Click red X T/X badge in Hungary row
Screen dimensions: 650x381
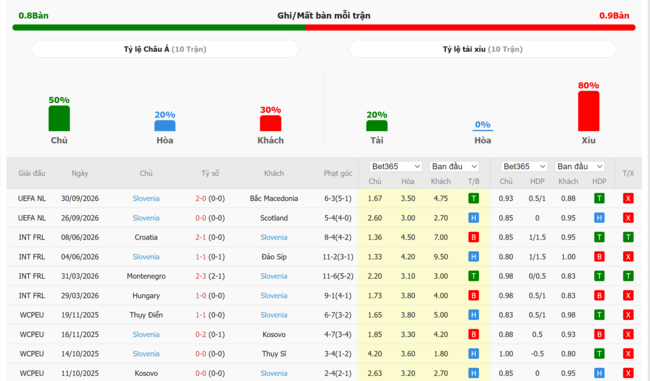pyautogui.click(x=628, y=296)
